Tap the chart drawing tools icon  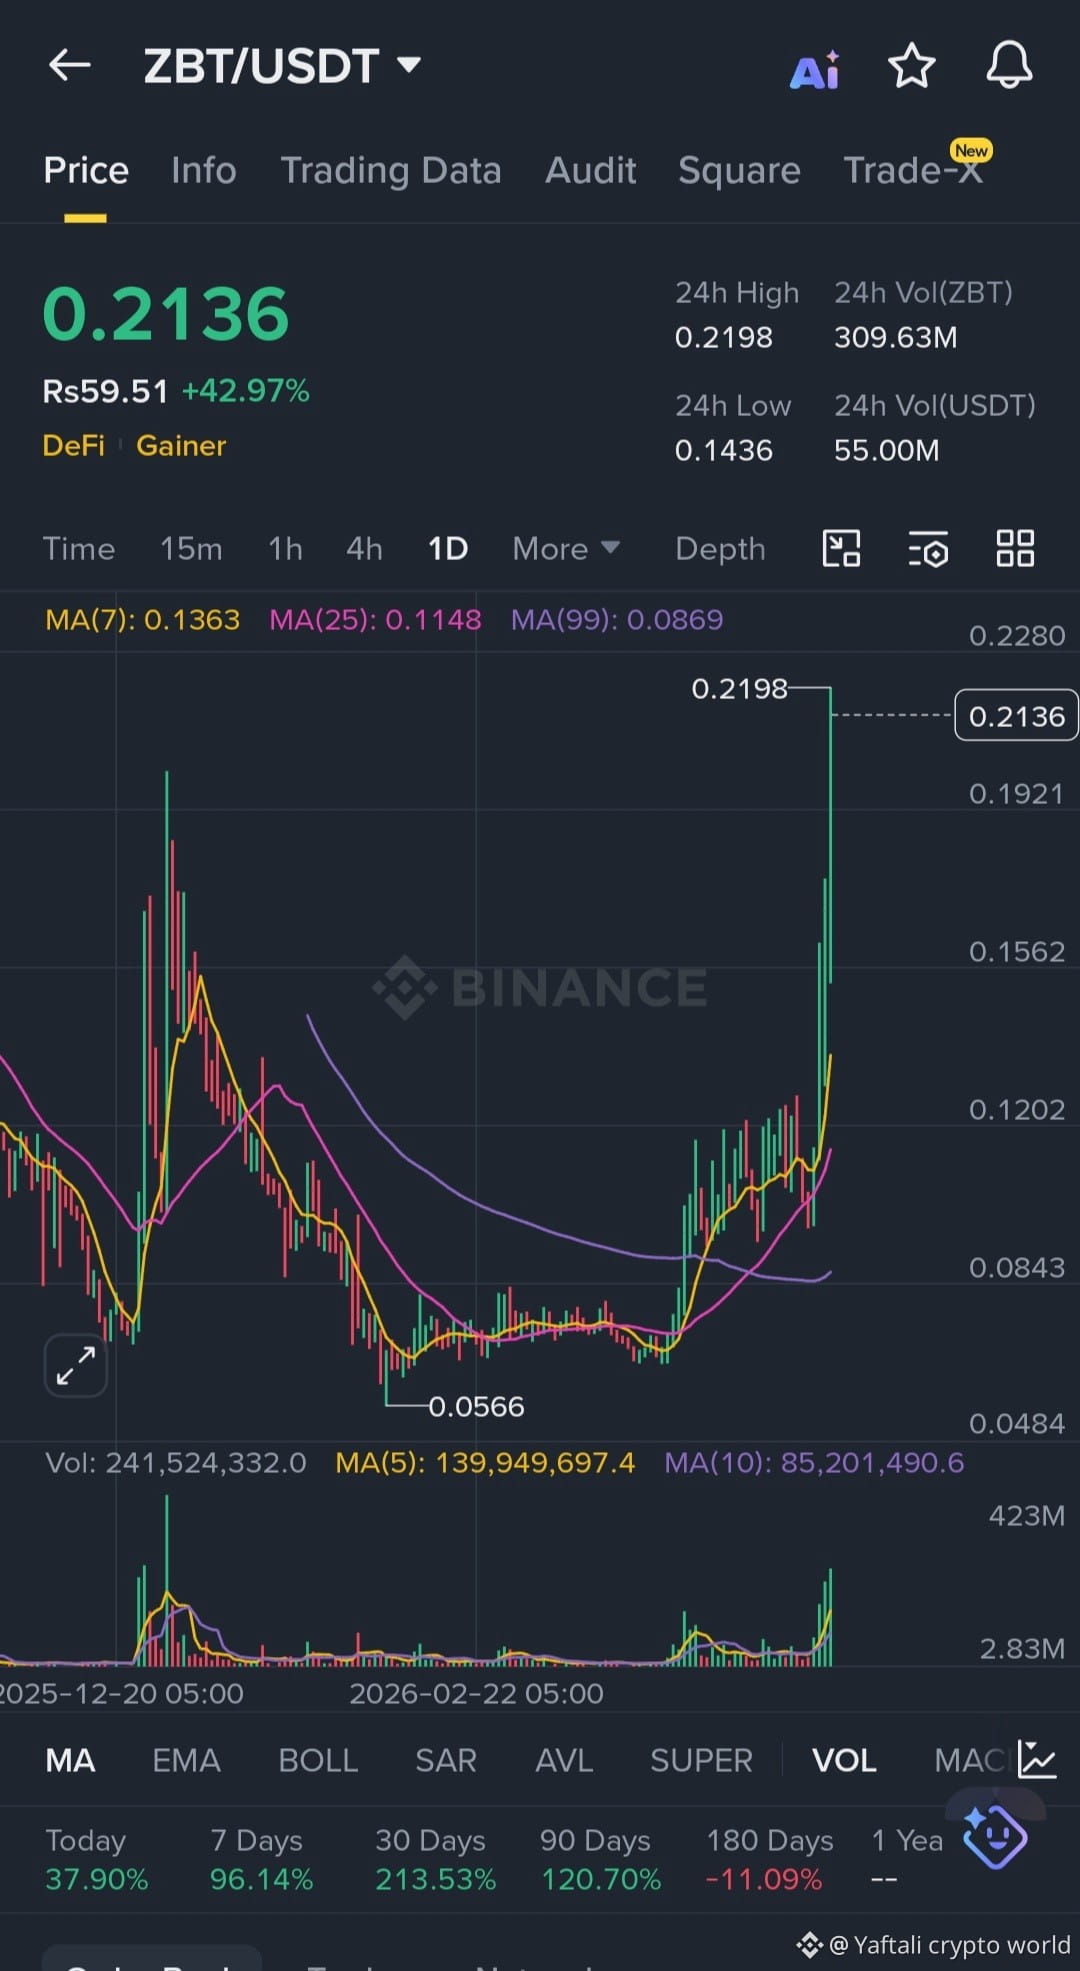point(841,549)
